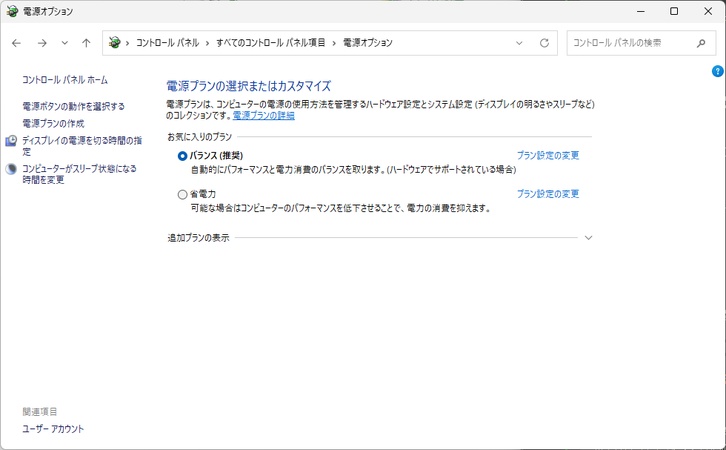726x450 pixels.
Task: Refresh the control panel page
Action: 544,43
